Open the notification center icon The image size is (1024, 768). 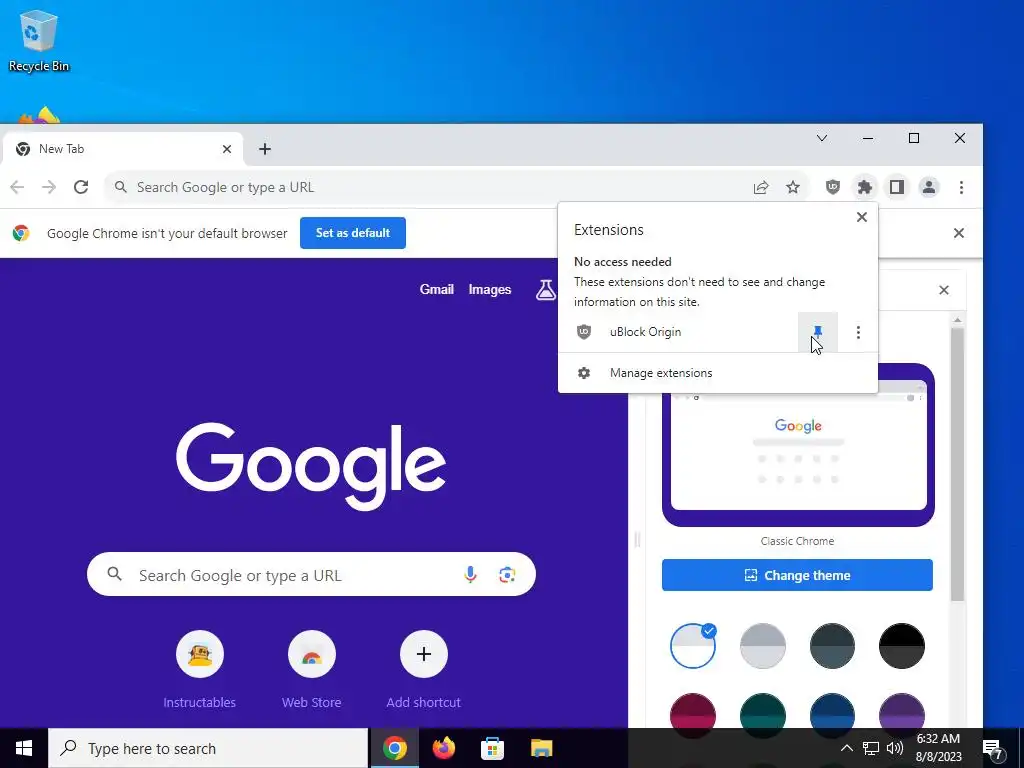993,748
